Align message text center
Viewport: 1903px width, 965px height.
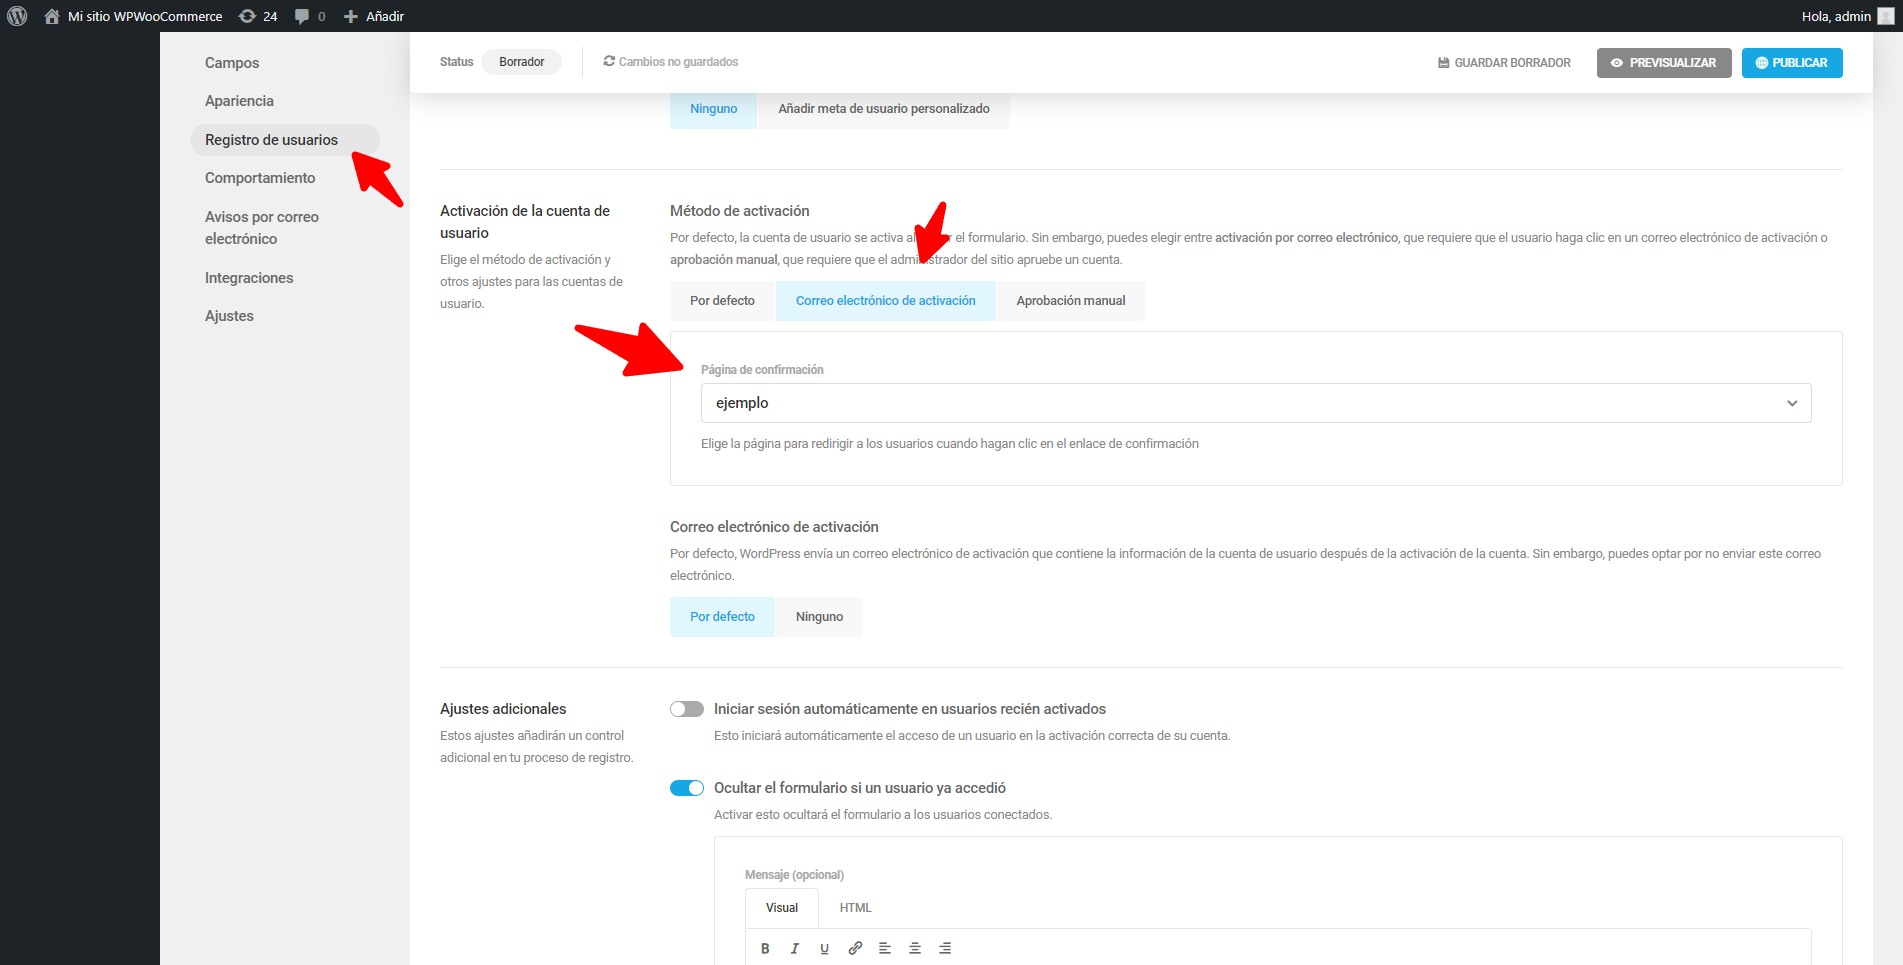pos(915,948)
